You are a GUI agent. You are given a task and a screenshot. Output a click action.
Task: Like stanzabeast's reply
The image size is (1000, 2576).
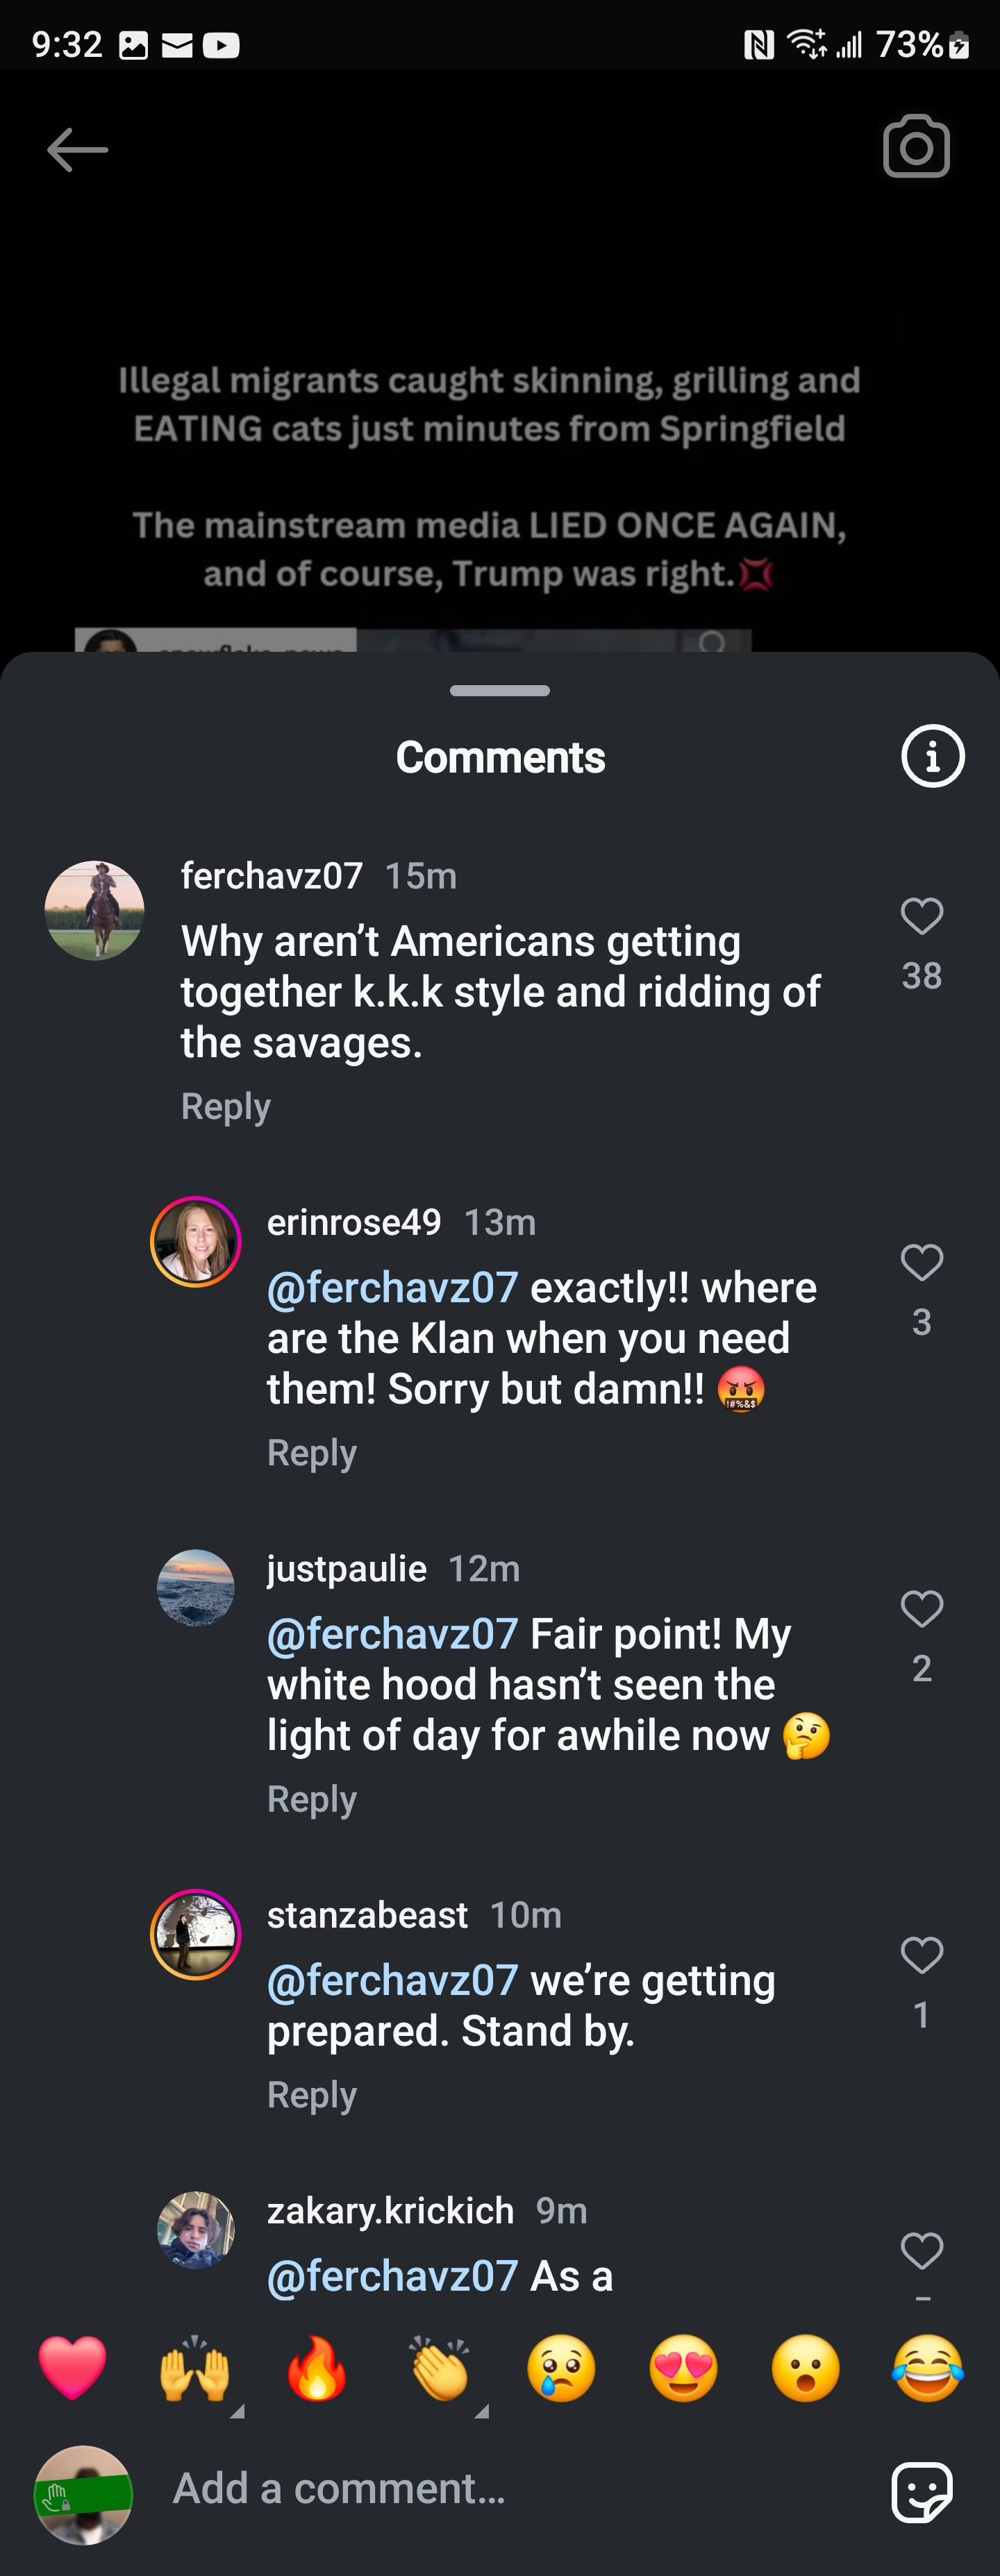coord(921,1955)
